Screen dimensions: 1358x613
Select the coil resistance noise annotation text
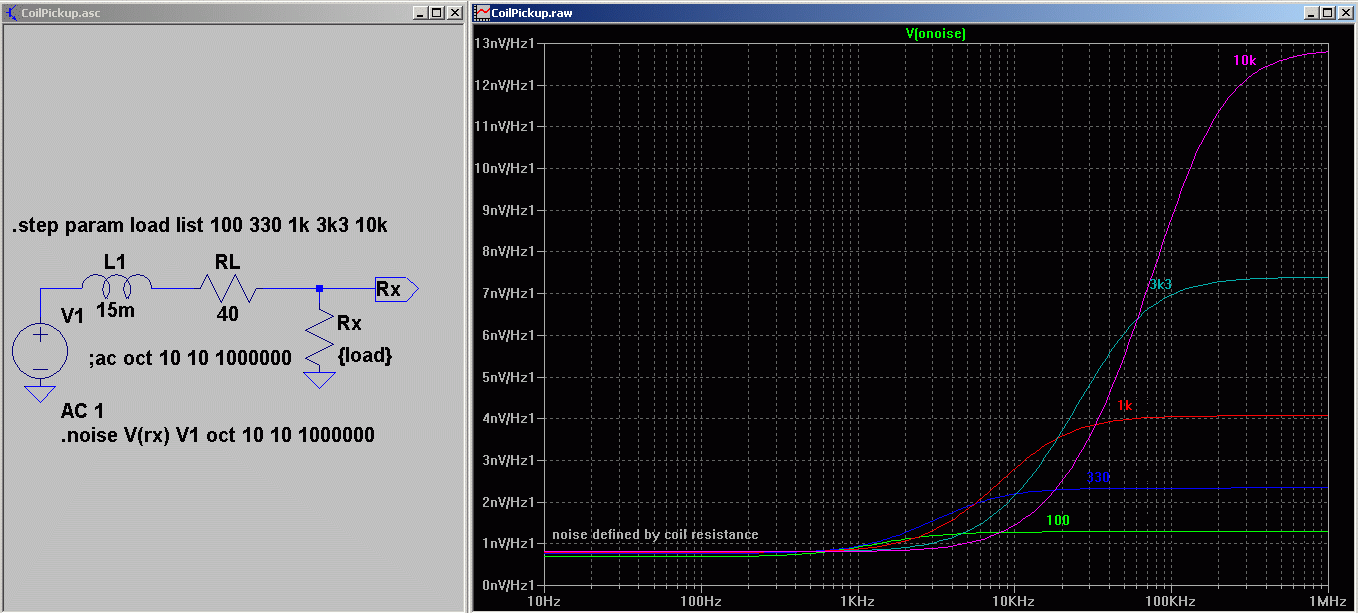[655, 534]
